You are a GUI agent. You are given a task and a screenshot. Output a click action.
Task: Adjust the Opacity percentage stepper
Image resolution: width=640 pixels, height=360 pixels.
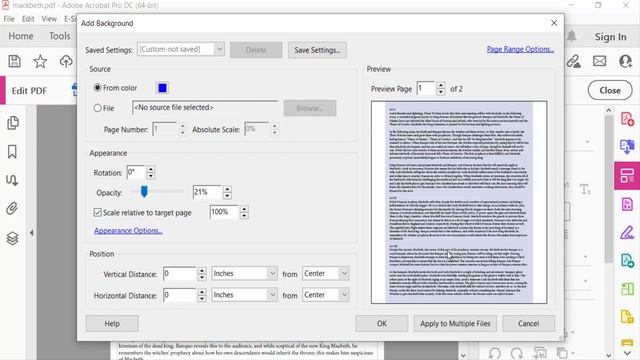coord(227,192)
